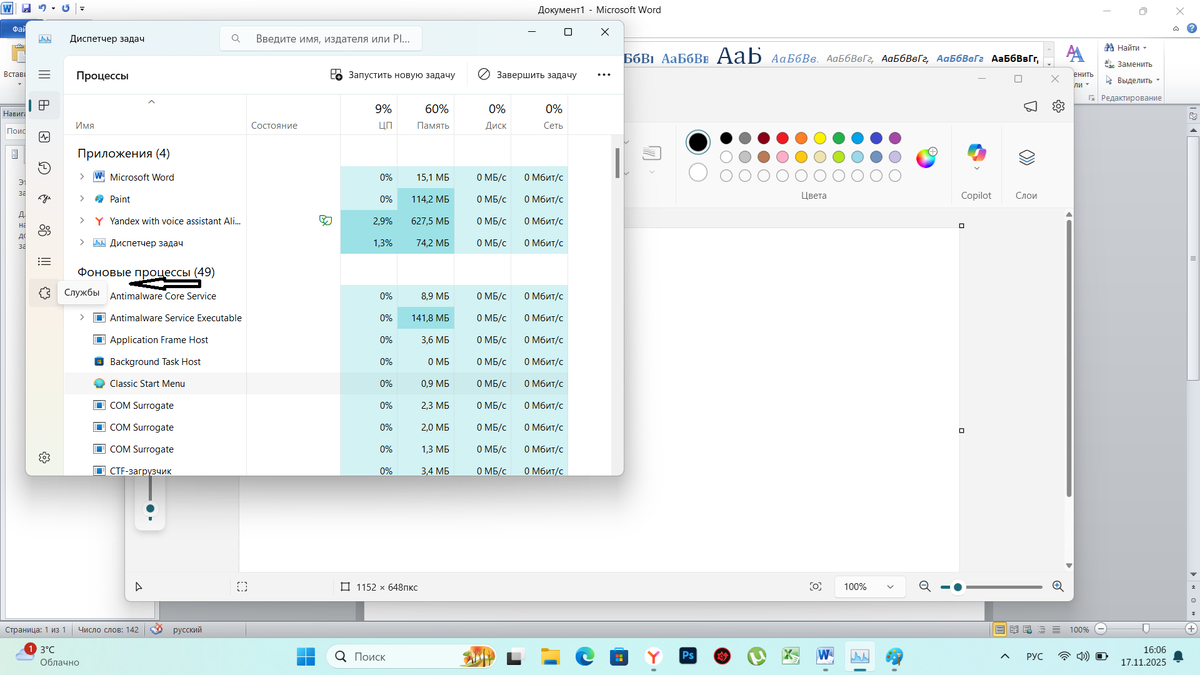This screenshot has height=675, width=1200.
Task: Open the Найти dropdown arrow in Word
Action: tap(1145, 47)
